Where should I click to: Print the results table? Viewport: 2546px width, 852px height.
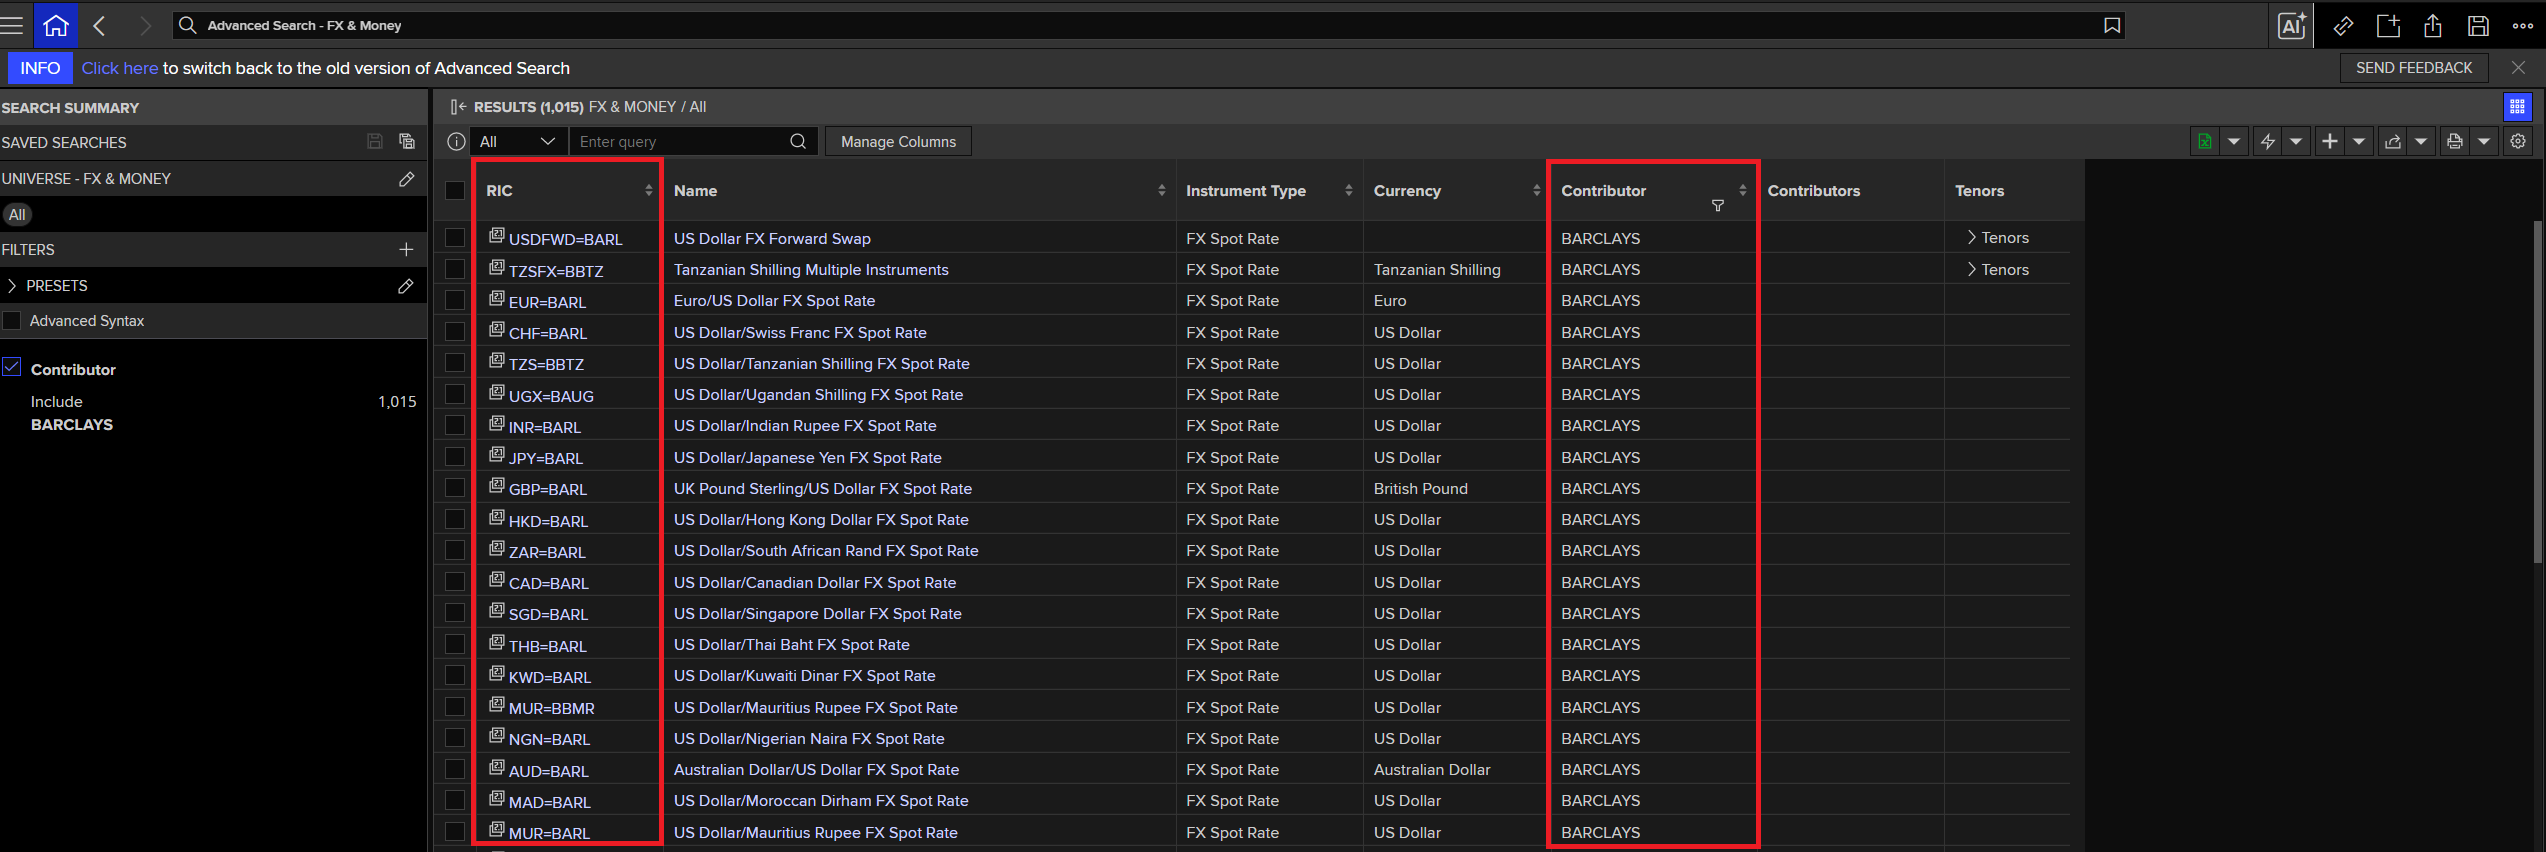2454,142
